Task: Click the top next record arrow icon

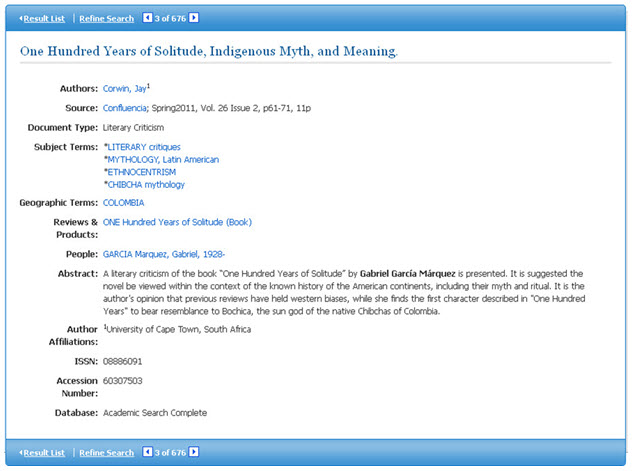Action: tap(194, 18)
